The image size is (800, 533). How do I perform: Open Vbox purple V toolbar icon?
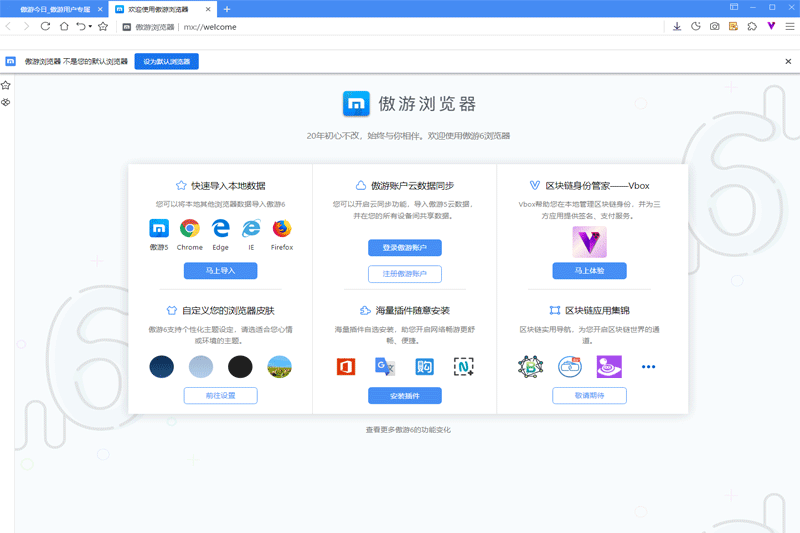click(771, 27)
